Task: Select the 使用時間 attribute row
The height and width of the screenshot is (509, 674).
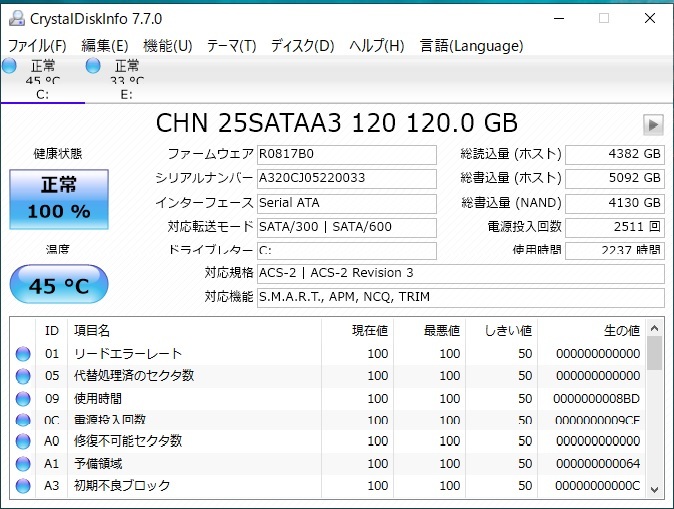Action: click(327, 399)
